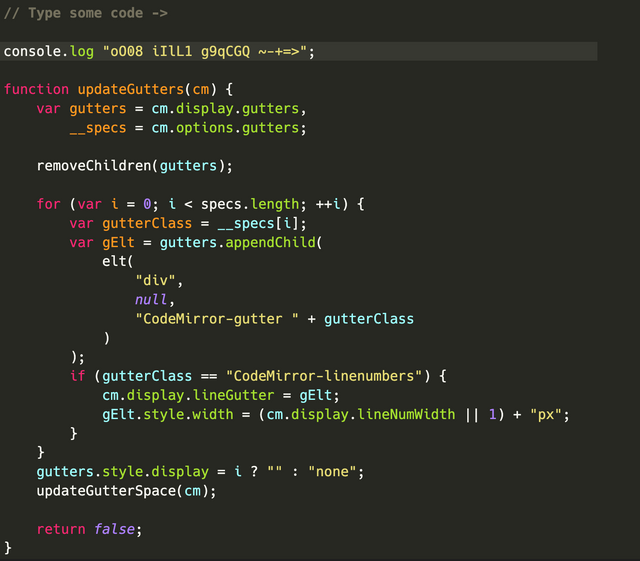The height and width of the screenshot is (561, 640).
Task: Click "cm.display.gutters," in the var line
Action: [x=229, y=109]
